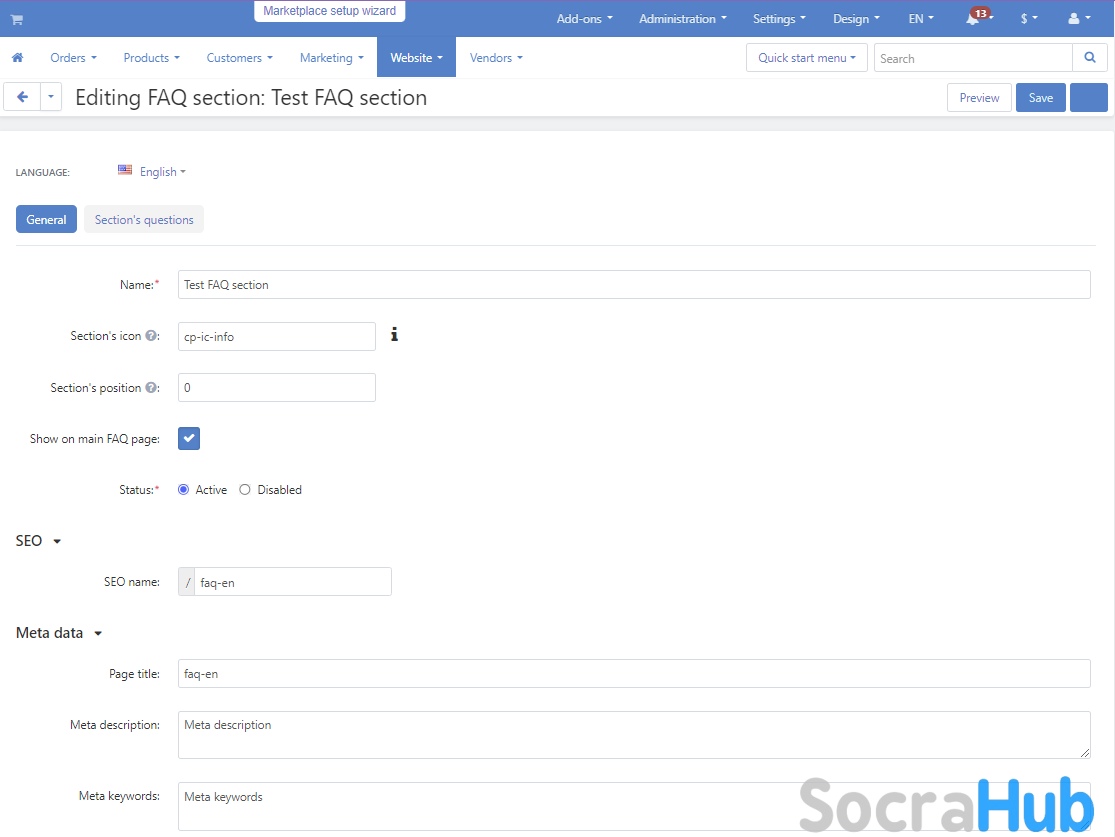Toggle the Show on main FAQ page checkbox
The height and width of the screenshot is (837, 1115).
[189, 438]
